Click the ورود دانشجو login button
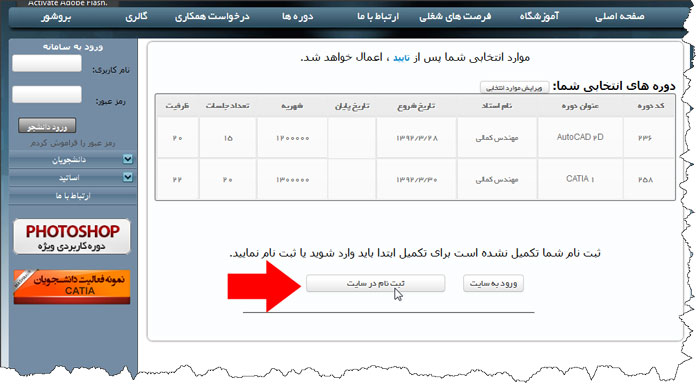 click(x=47, y=126)
